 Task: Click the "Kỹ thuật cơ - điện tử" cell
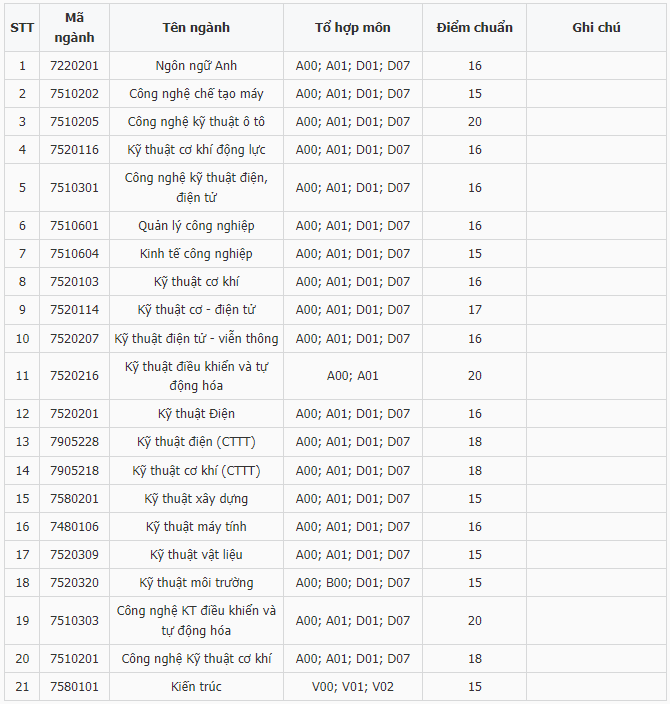[x=196, y=310]
